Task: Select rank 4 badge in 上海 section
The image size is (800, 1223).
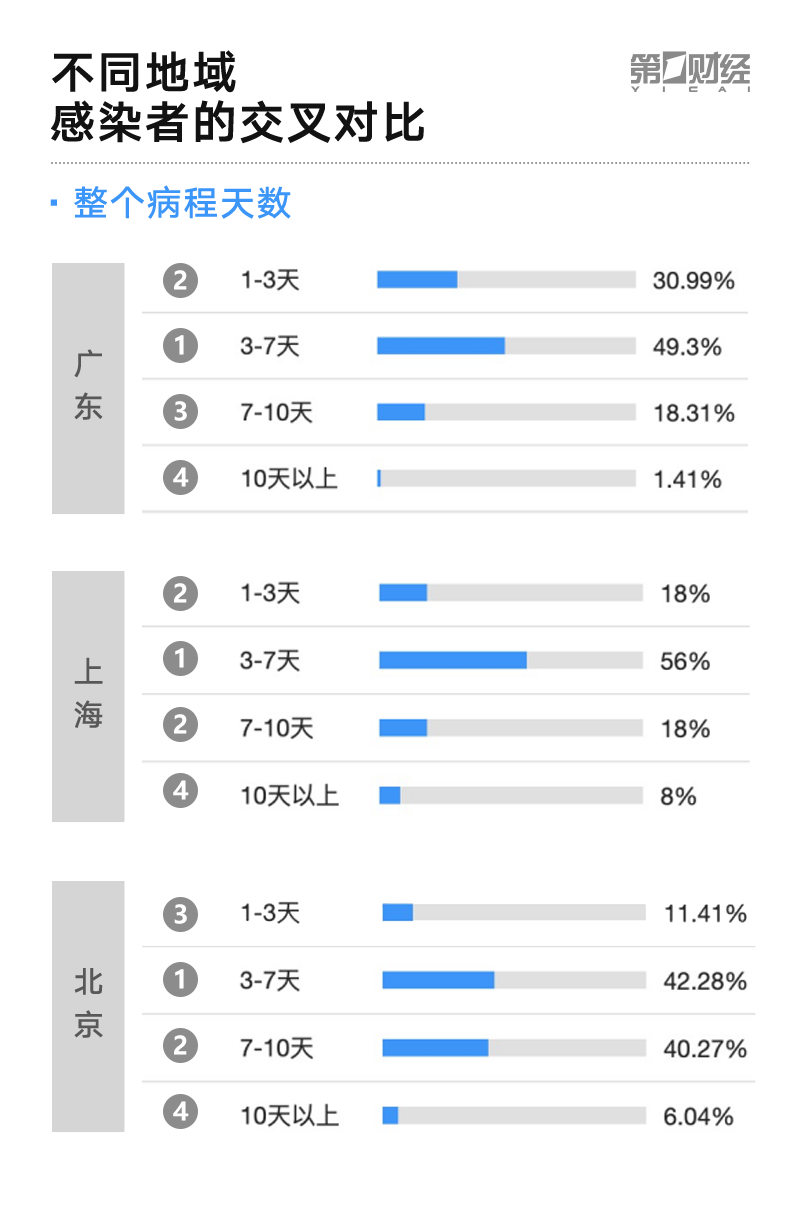Action: [x=180, y=793]
